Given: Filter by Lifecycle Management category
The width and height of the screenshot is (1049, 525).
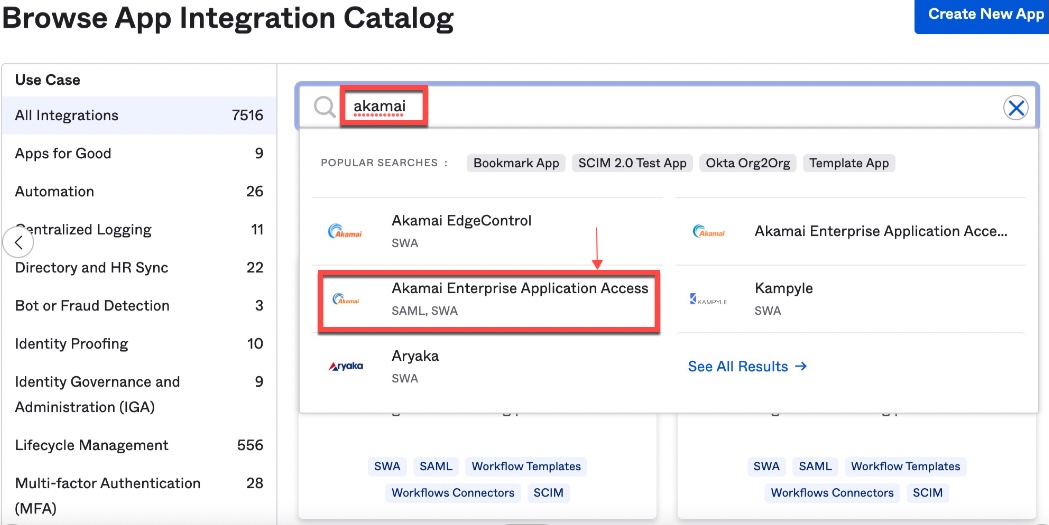Looking at the screenshot, I should pyautogui.click(x=92, y=446).
